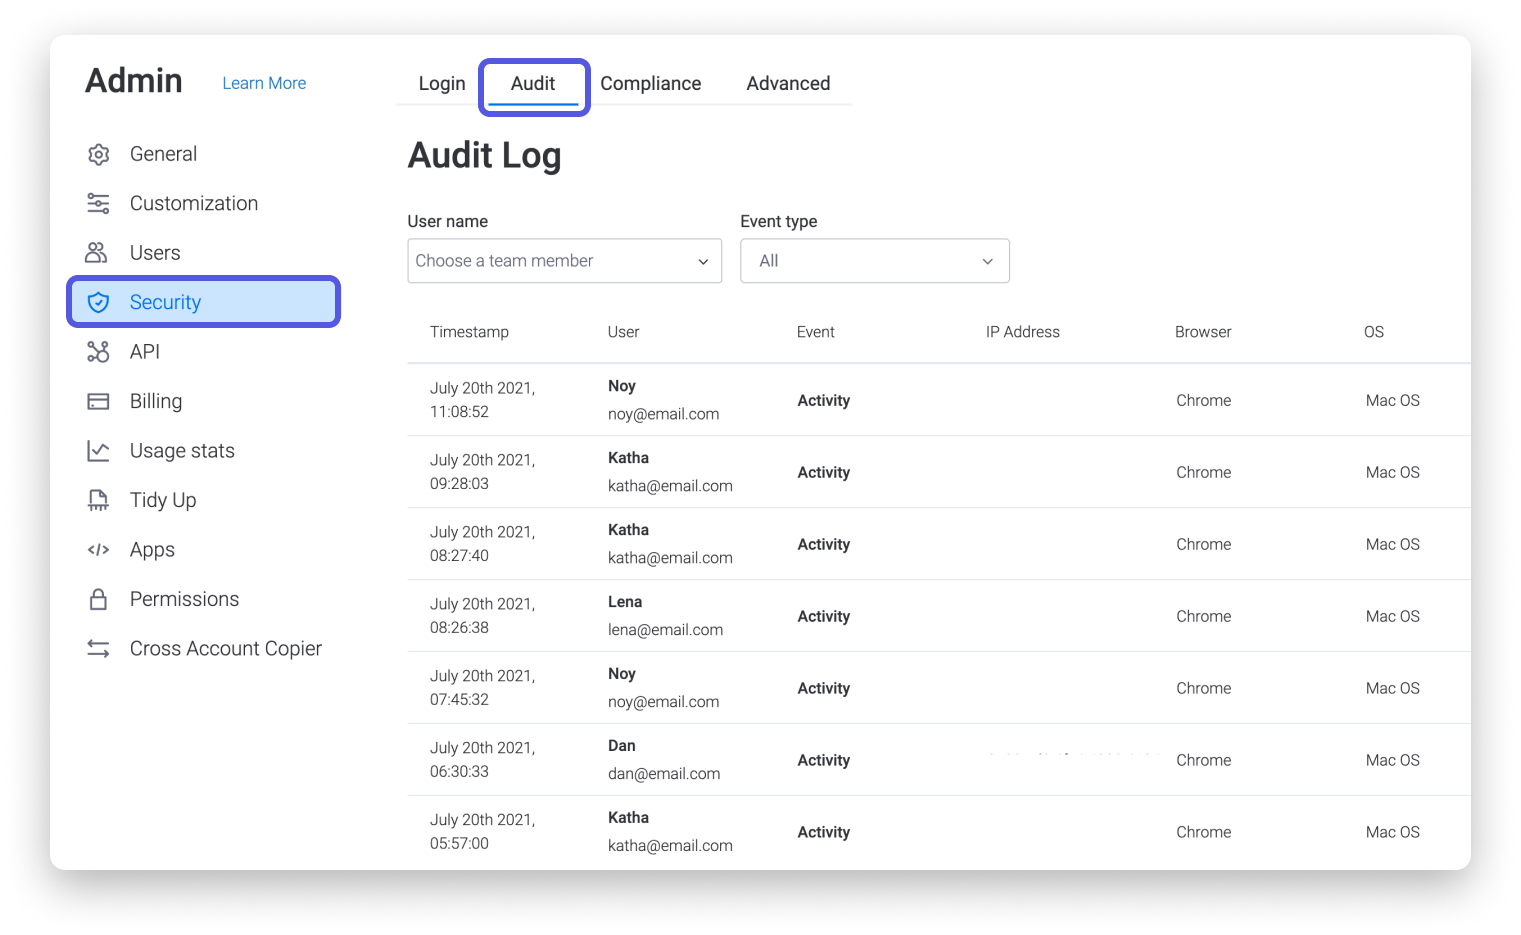Click Activity in Lena's row
Screen dimensions: 1521x935
point(824,617)
